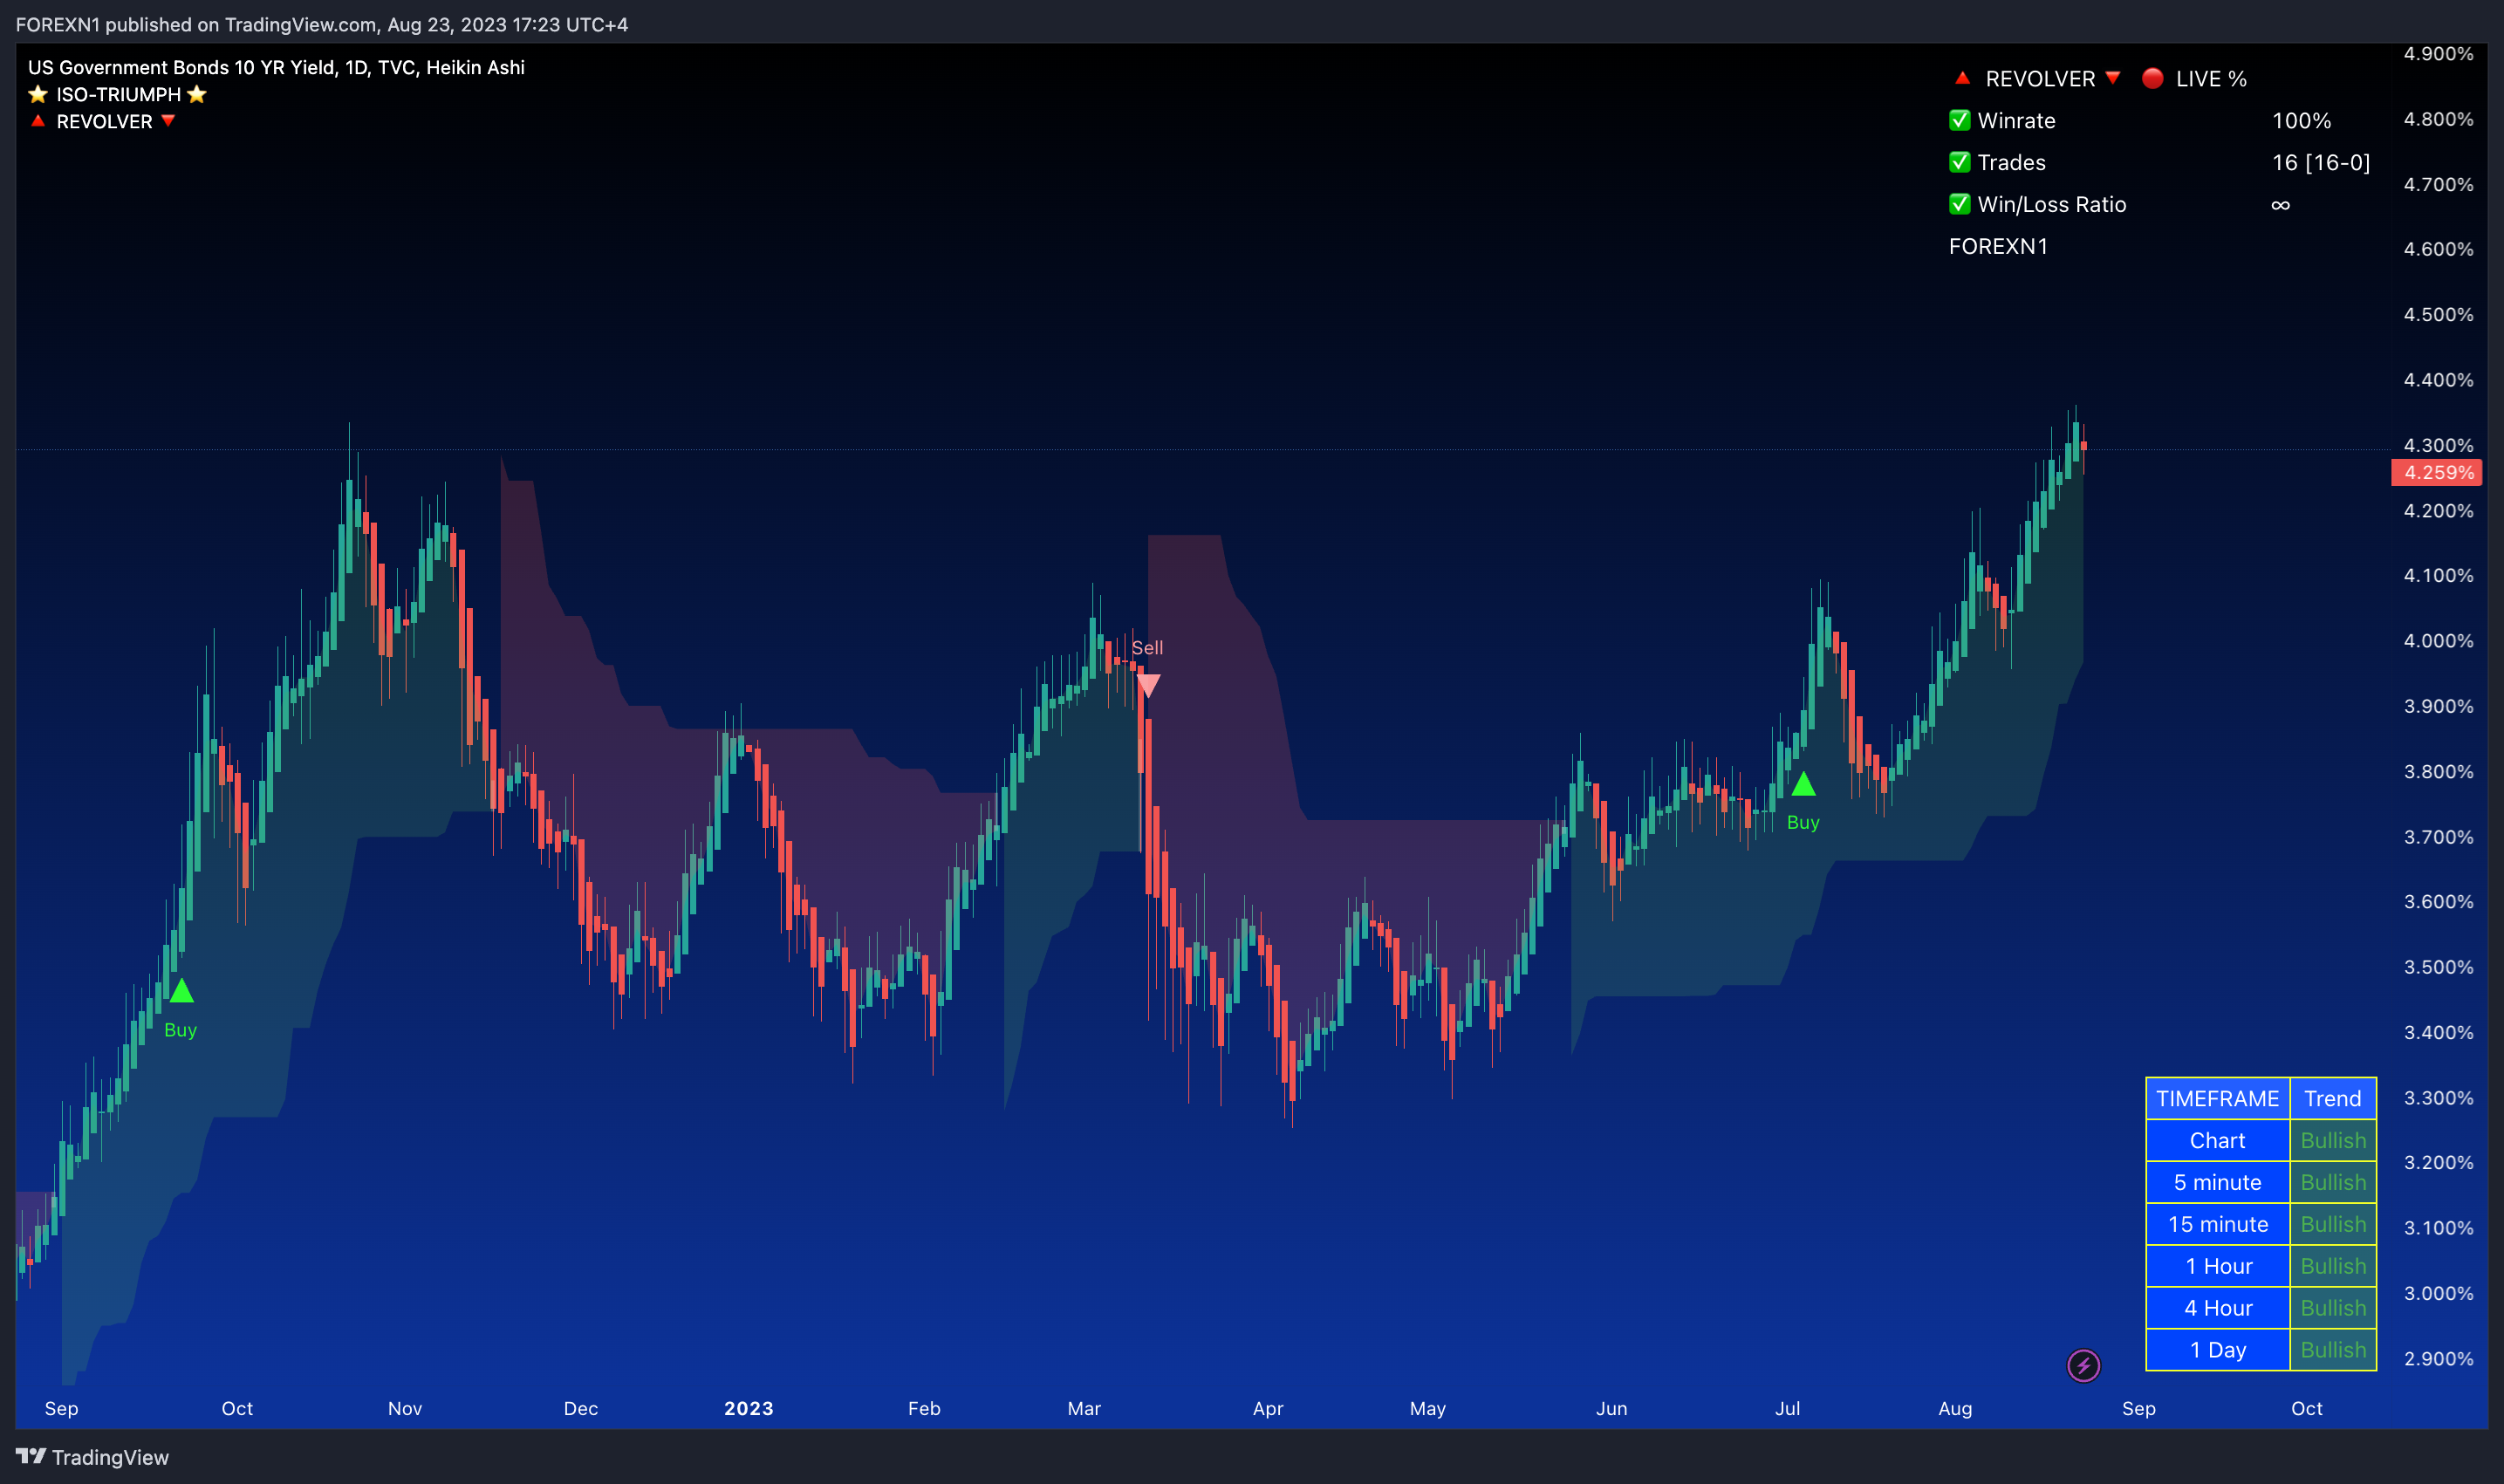Click the green Buy arrow near October 2022
This screenshot has width=2504, height=1484.
tap(181, 991)
